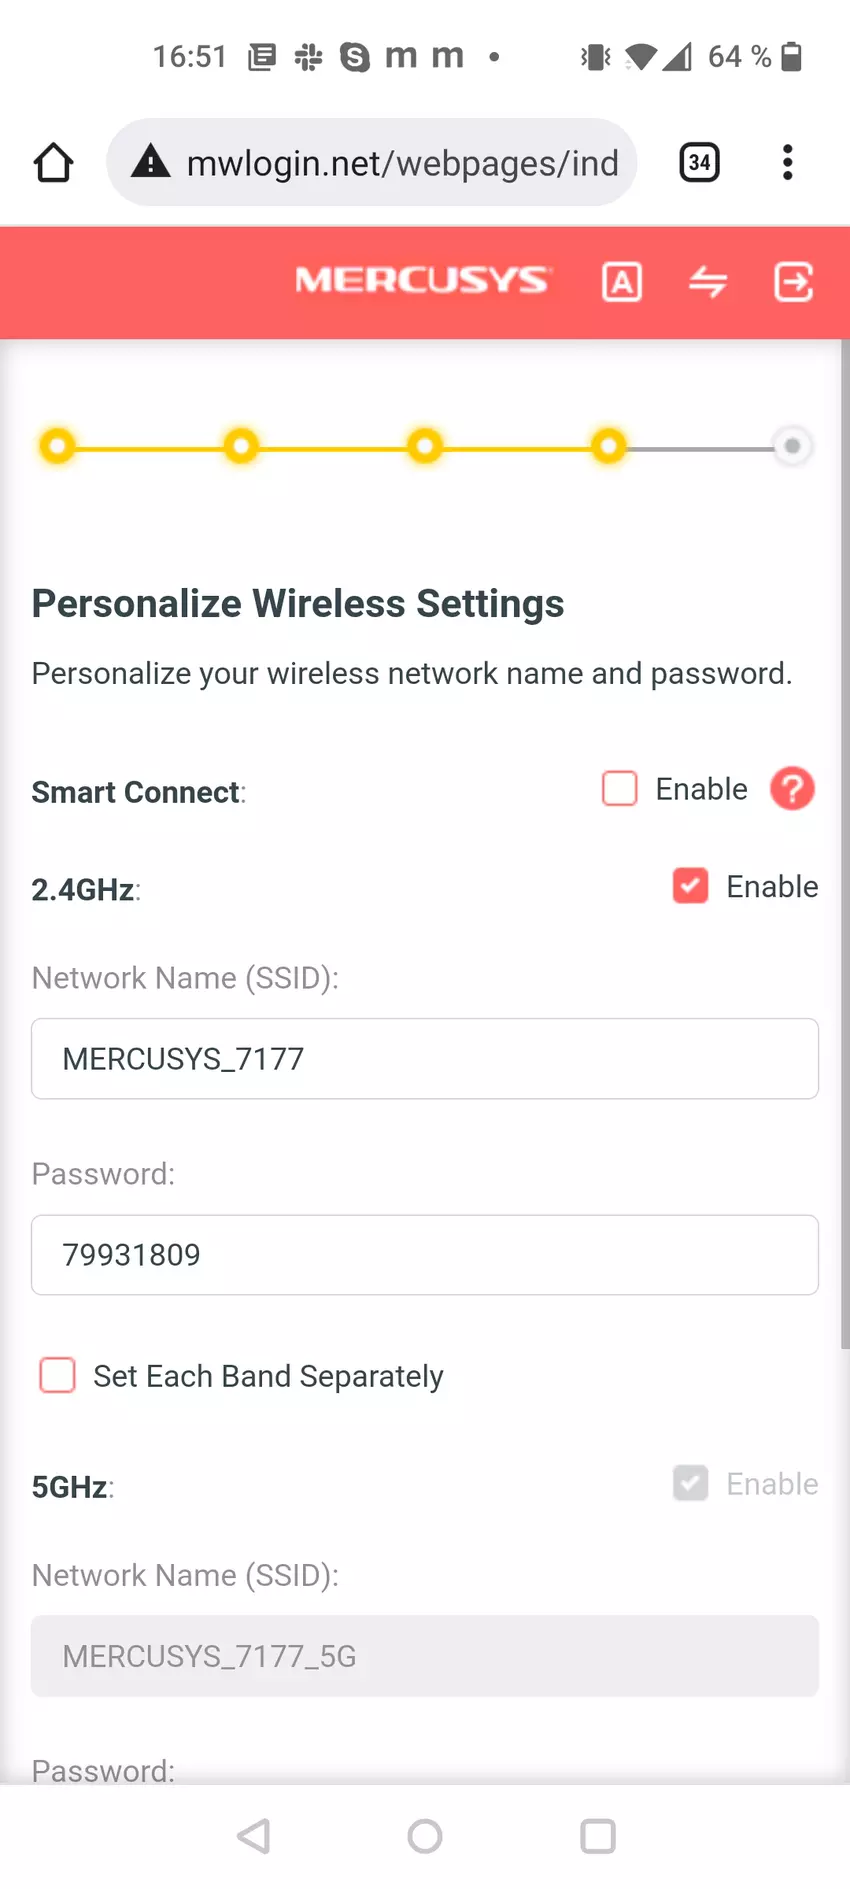Enable the Smart Connect checkbox
Screen dimensions: 850x1889
(620, 789)
